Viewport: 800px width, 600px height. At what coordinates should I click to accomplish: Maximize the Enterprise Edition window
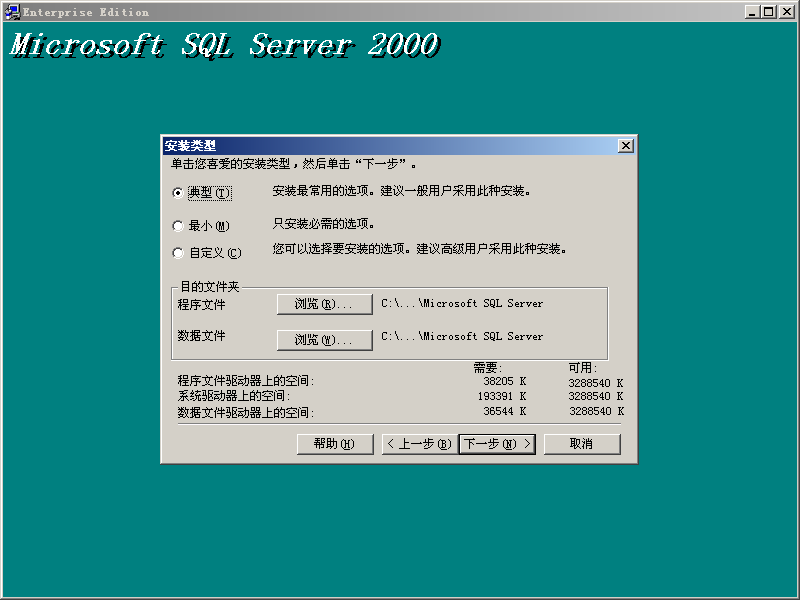[768, 12]
